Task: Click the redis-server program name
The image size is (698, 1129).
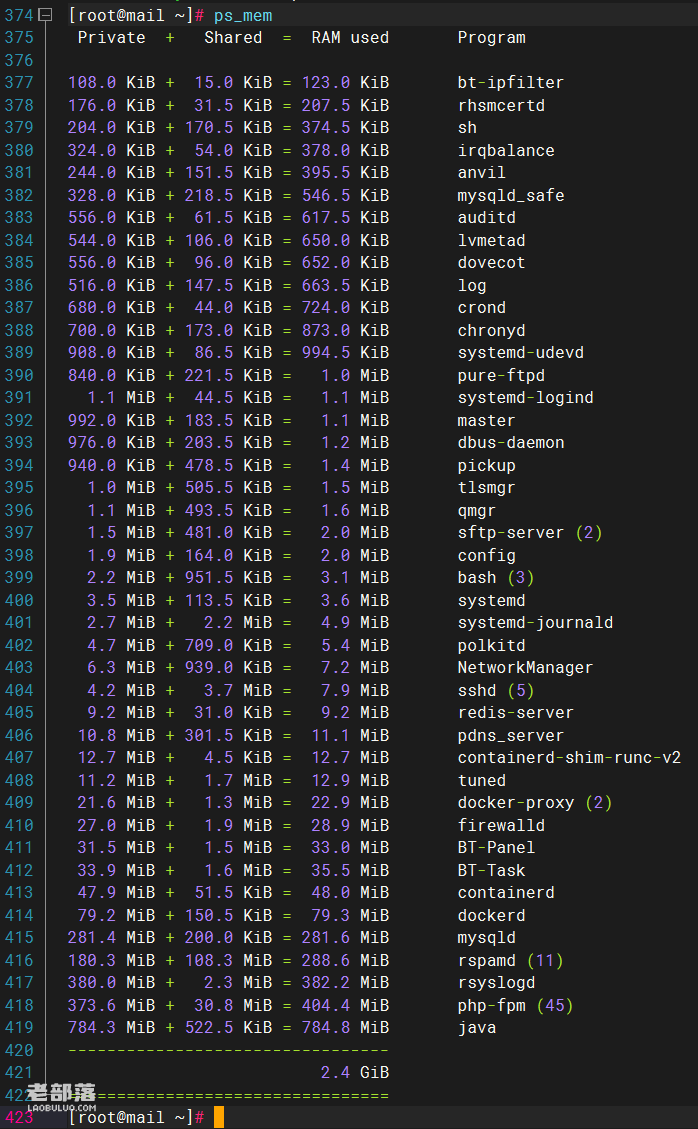Action: [x=516, y=712]
